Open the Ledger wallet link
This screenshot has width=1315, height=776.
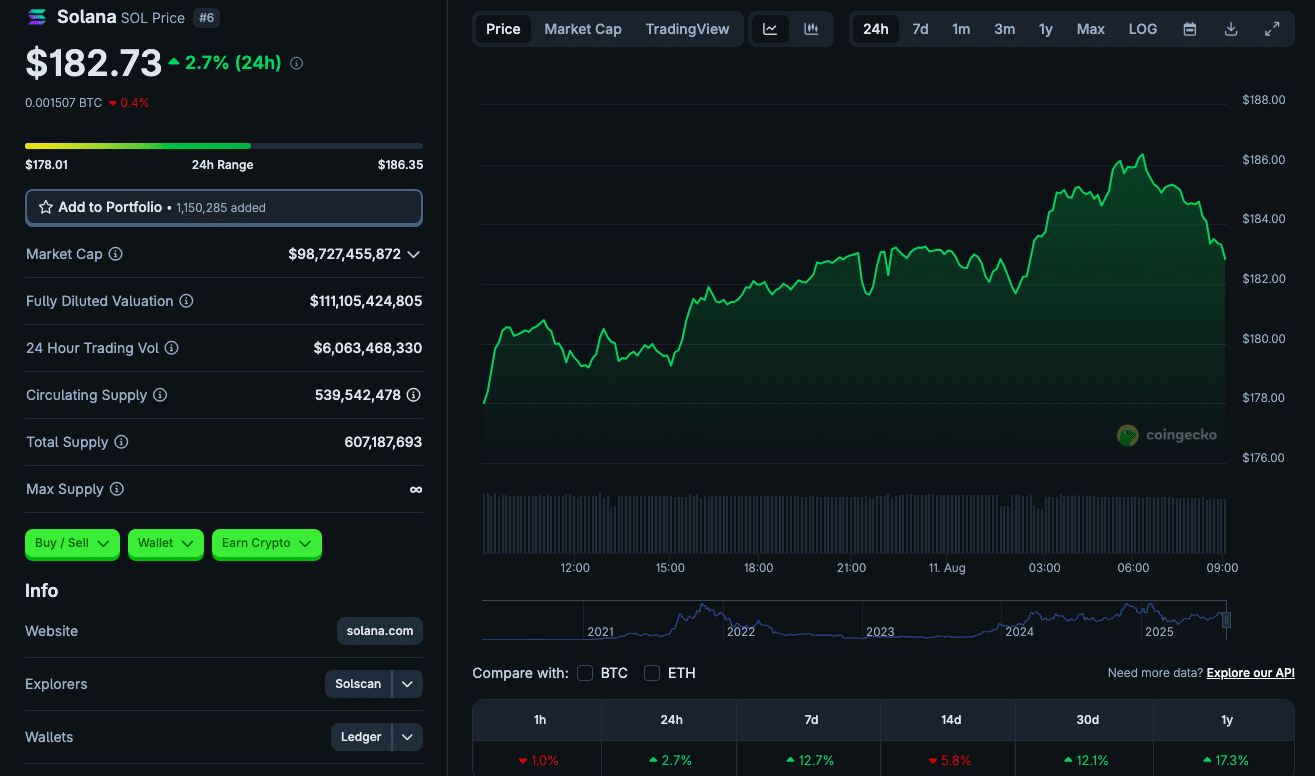click(x=361, y=737)
